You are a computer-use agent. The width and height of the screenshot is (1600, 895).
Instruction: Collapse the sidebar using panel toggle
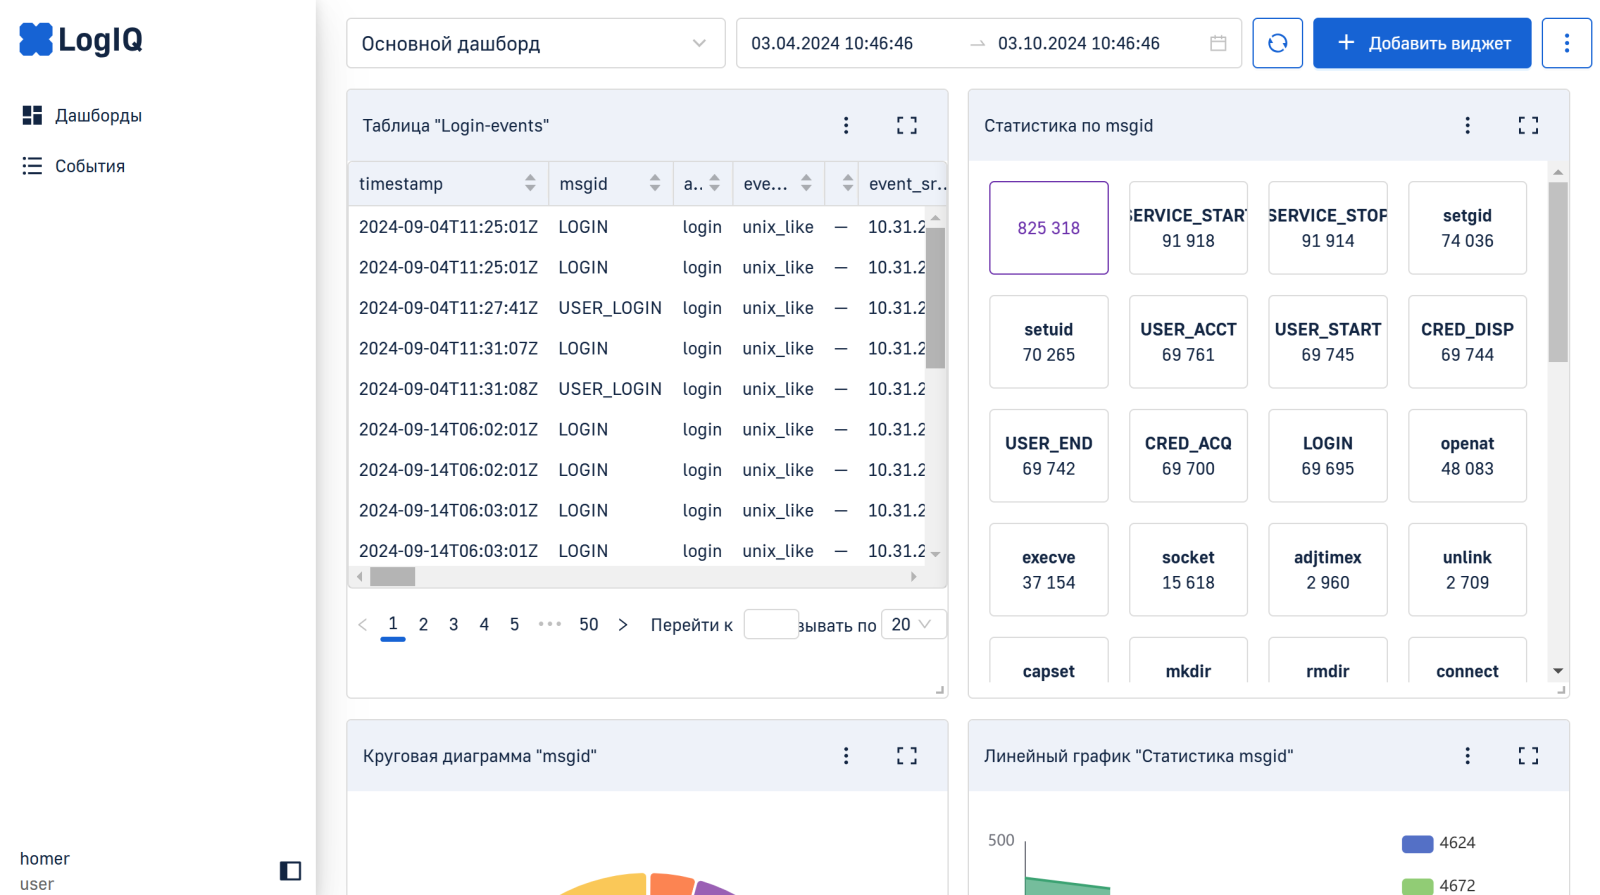tap(290, 871)
